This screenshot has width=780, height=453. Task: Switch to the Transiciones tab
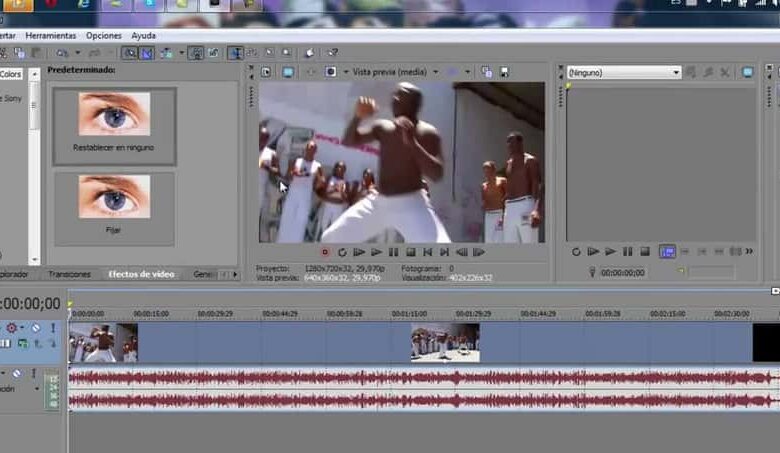point(69,274)
